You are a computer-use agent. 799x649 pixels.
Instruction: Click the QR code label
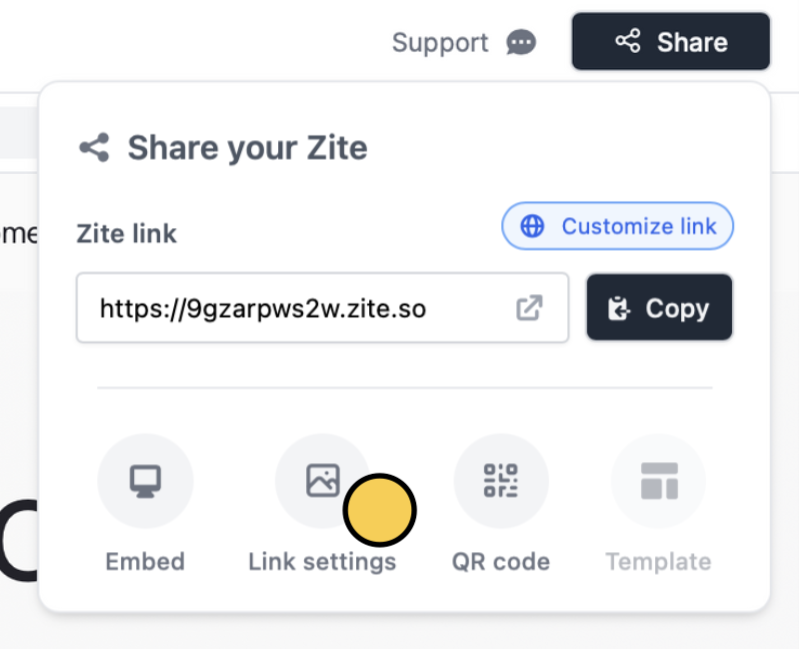click(x=501, y=562)
